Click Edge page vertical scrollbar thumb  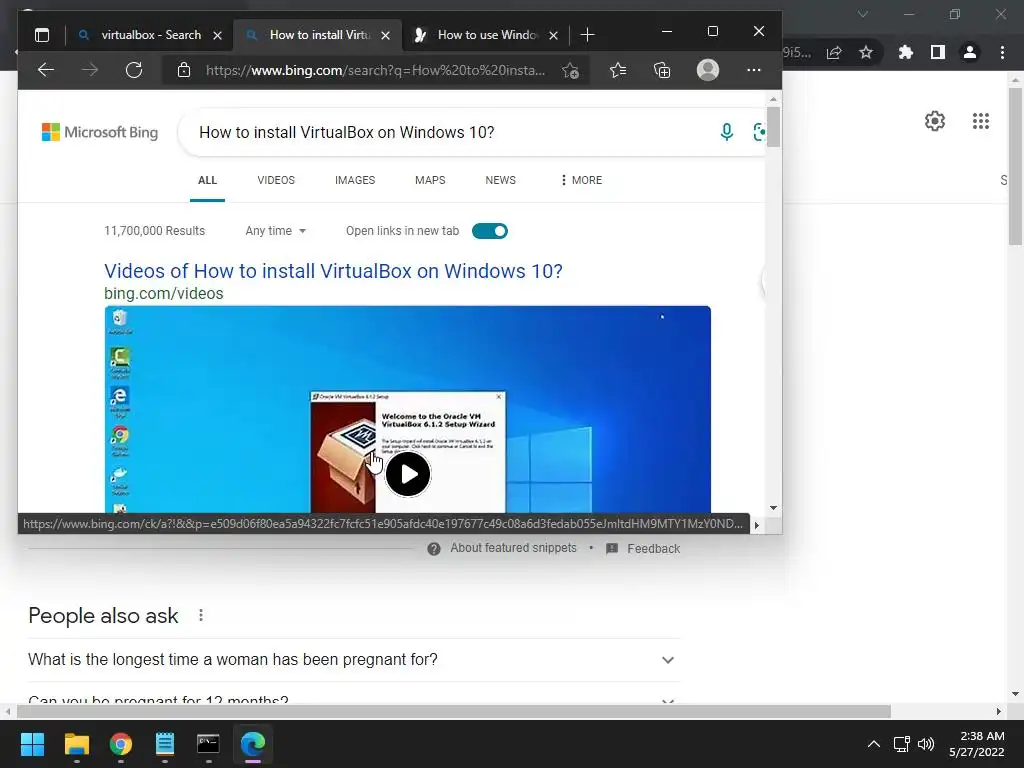click(x=773, y=127)
